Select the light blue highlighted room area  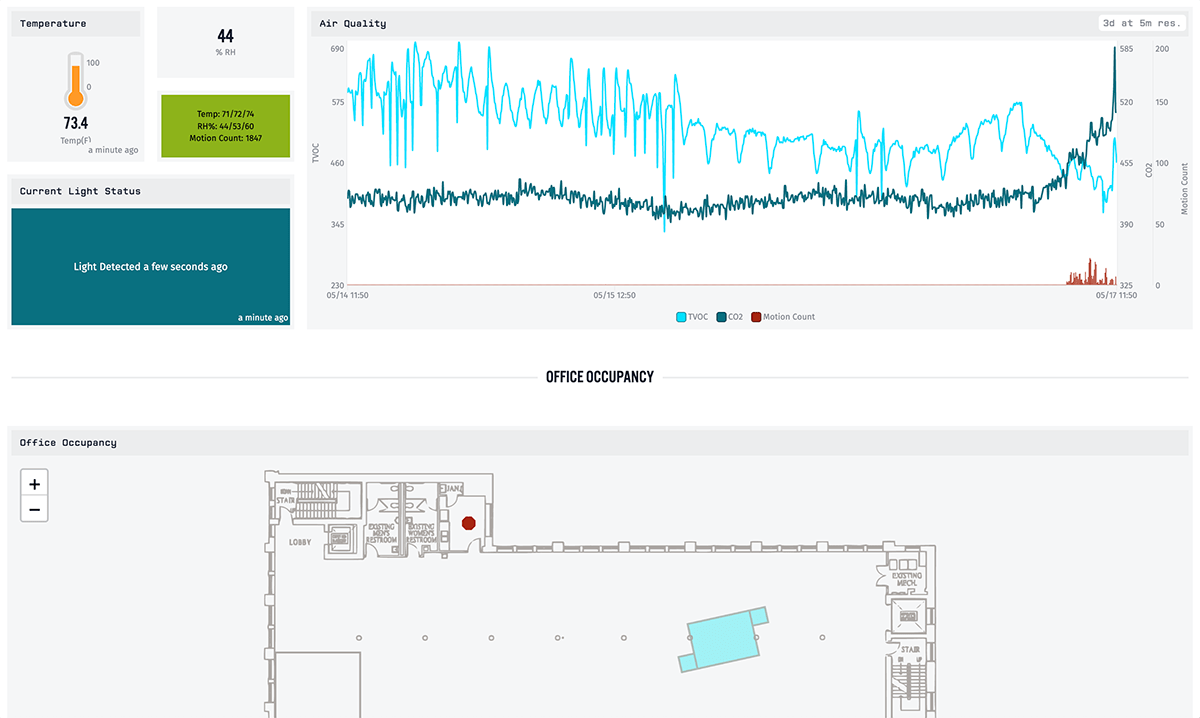click(x=724, y=638)
